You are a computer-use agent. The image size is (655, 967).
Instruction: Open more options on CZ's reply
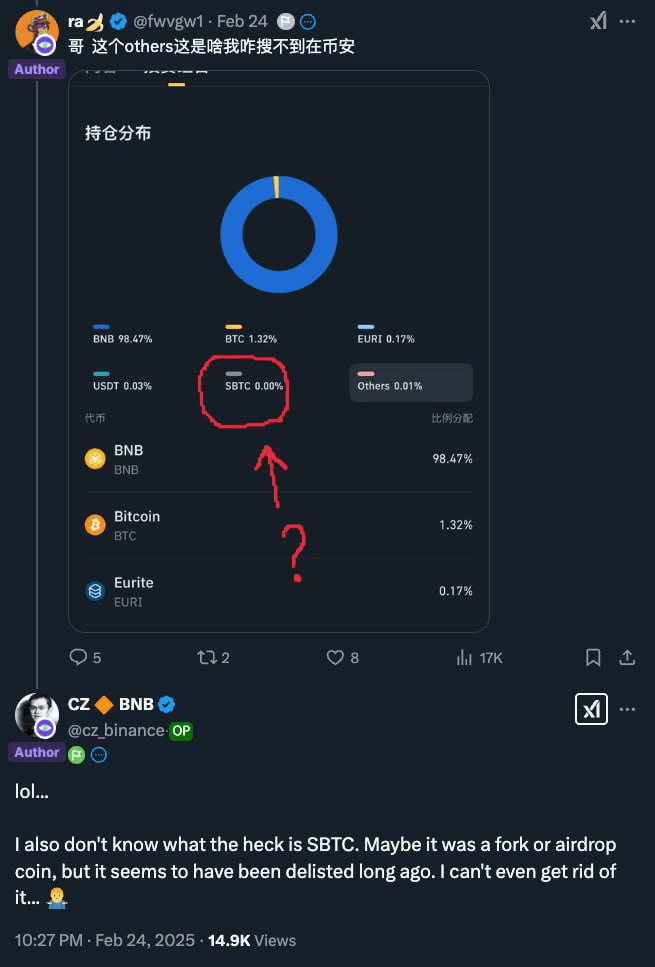coord(627,709)
